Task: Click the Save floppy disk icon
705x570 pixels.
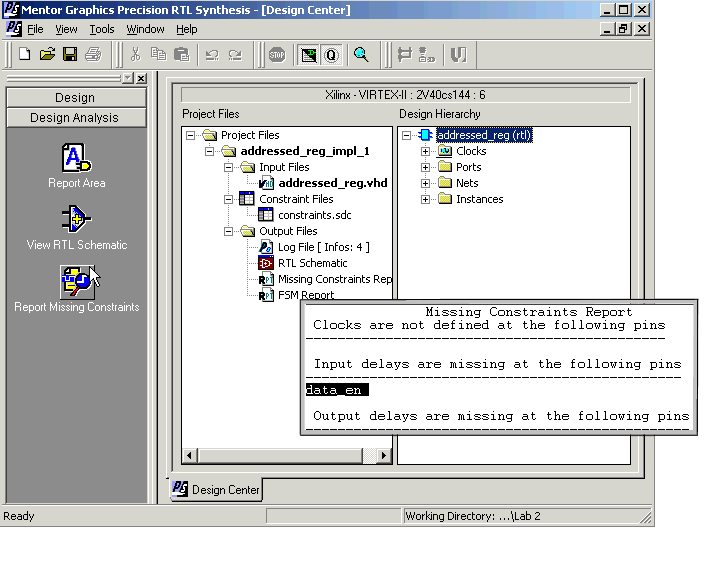Action: (x=70, y=54)
